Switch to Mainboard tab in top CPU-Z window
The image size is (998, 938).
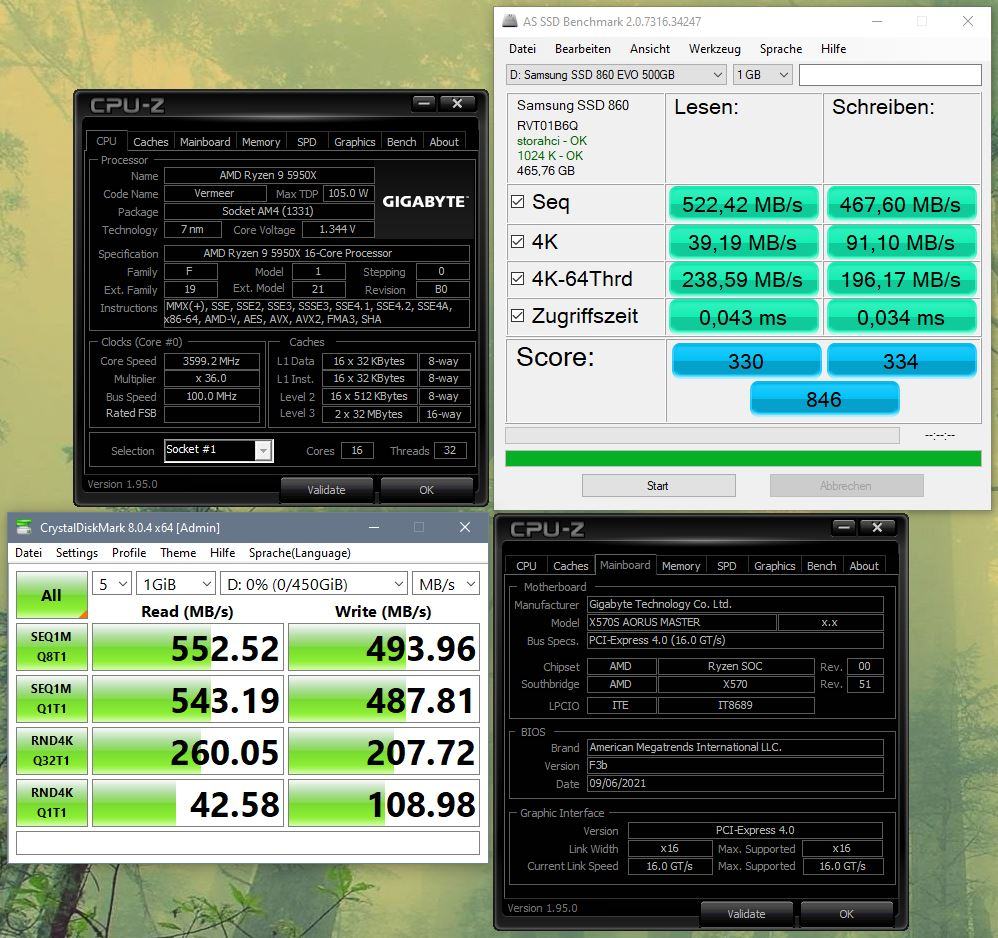[x=205, y=142]
